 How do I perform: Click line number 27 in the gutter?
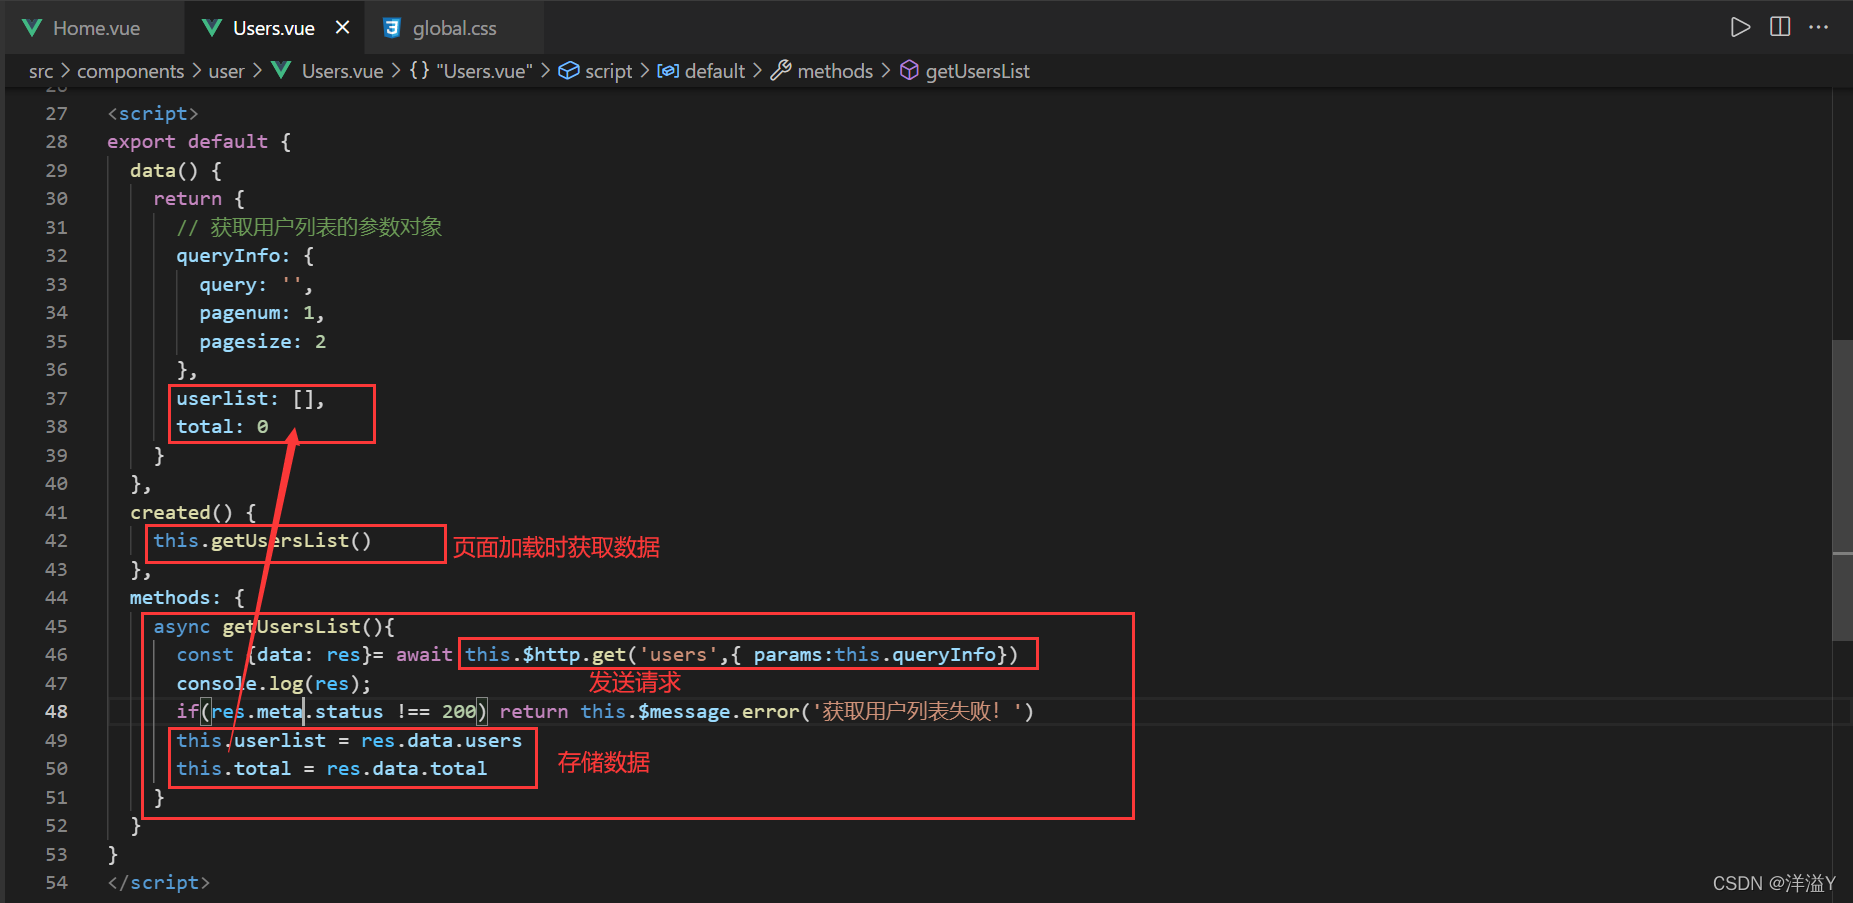click(x=56, y=113)
